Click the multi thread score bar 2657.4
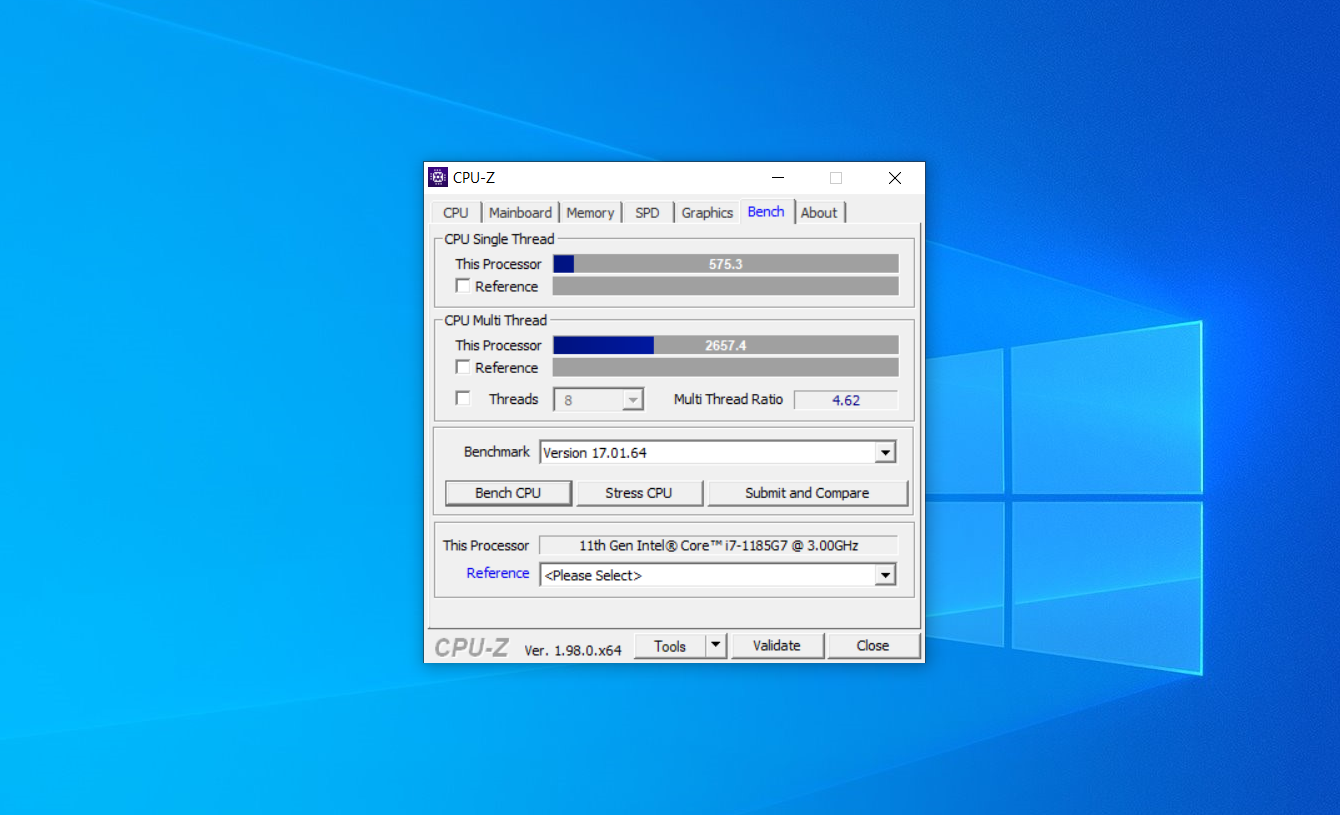This screenshot has width=1340, height=815. pos(726,345)
